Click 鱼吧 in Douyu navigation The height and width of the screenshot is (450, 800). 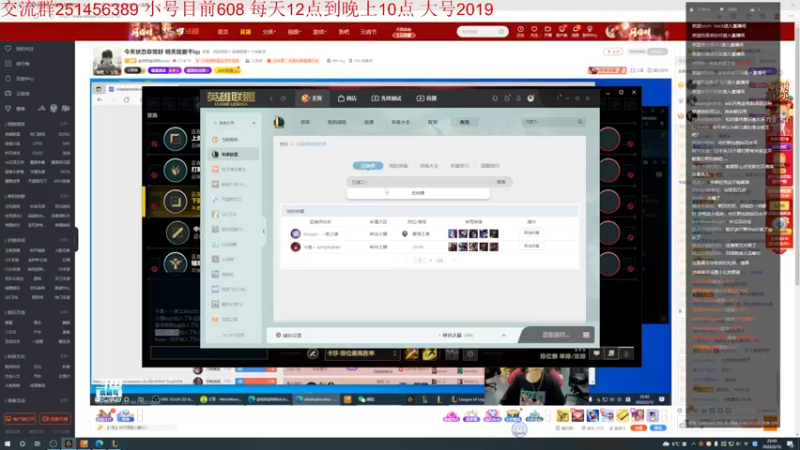(344, 32)
